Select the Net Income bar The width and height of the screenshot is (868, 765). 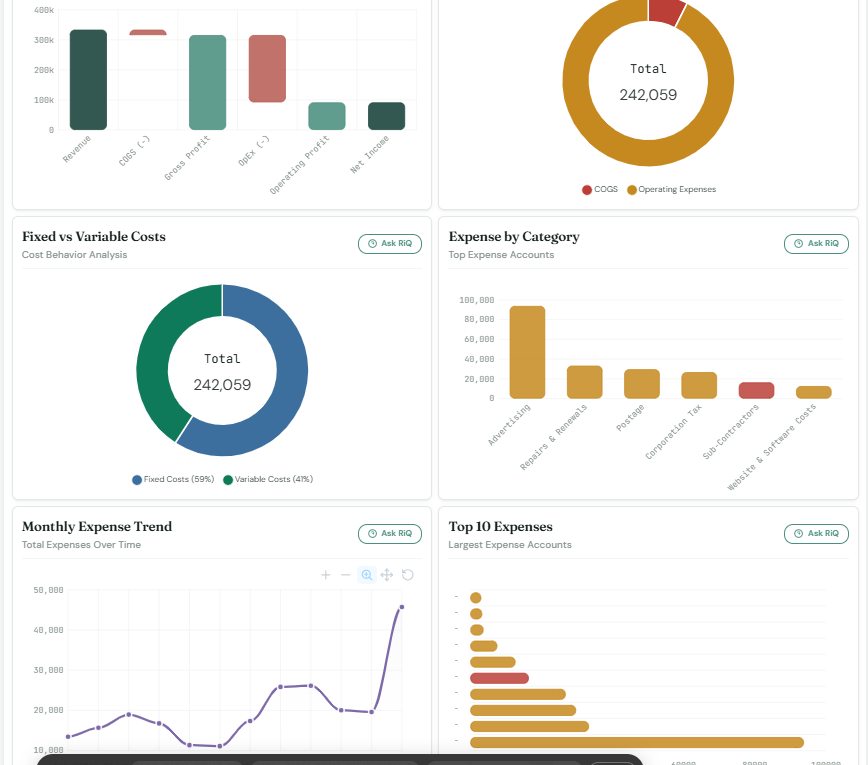click(x=386, y=116)
